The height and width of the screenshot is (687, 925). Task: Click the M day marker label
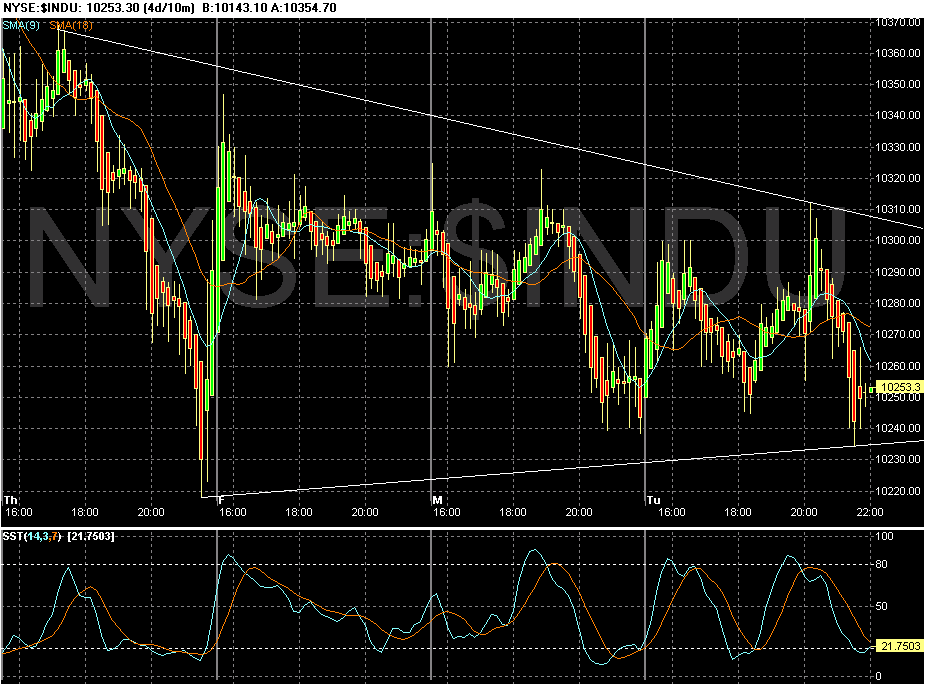[x=437, y=500]
